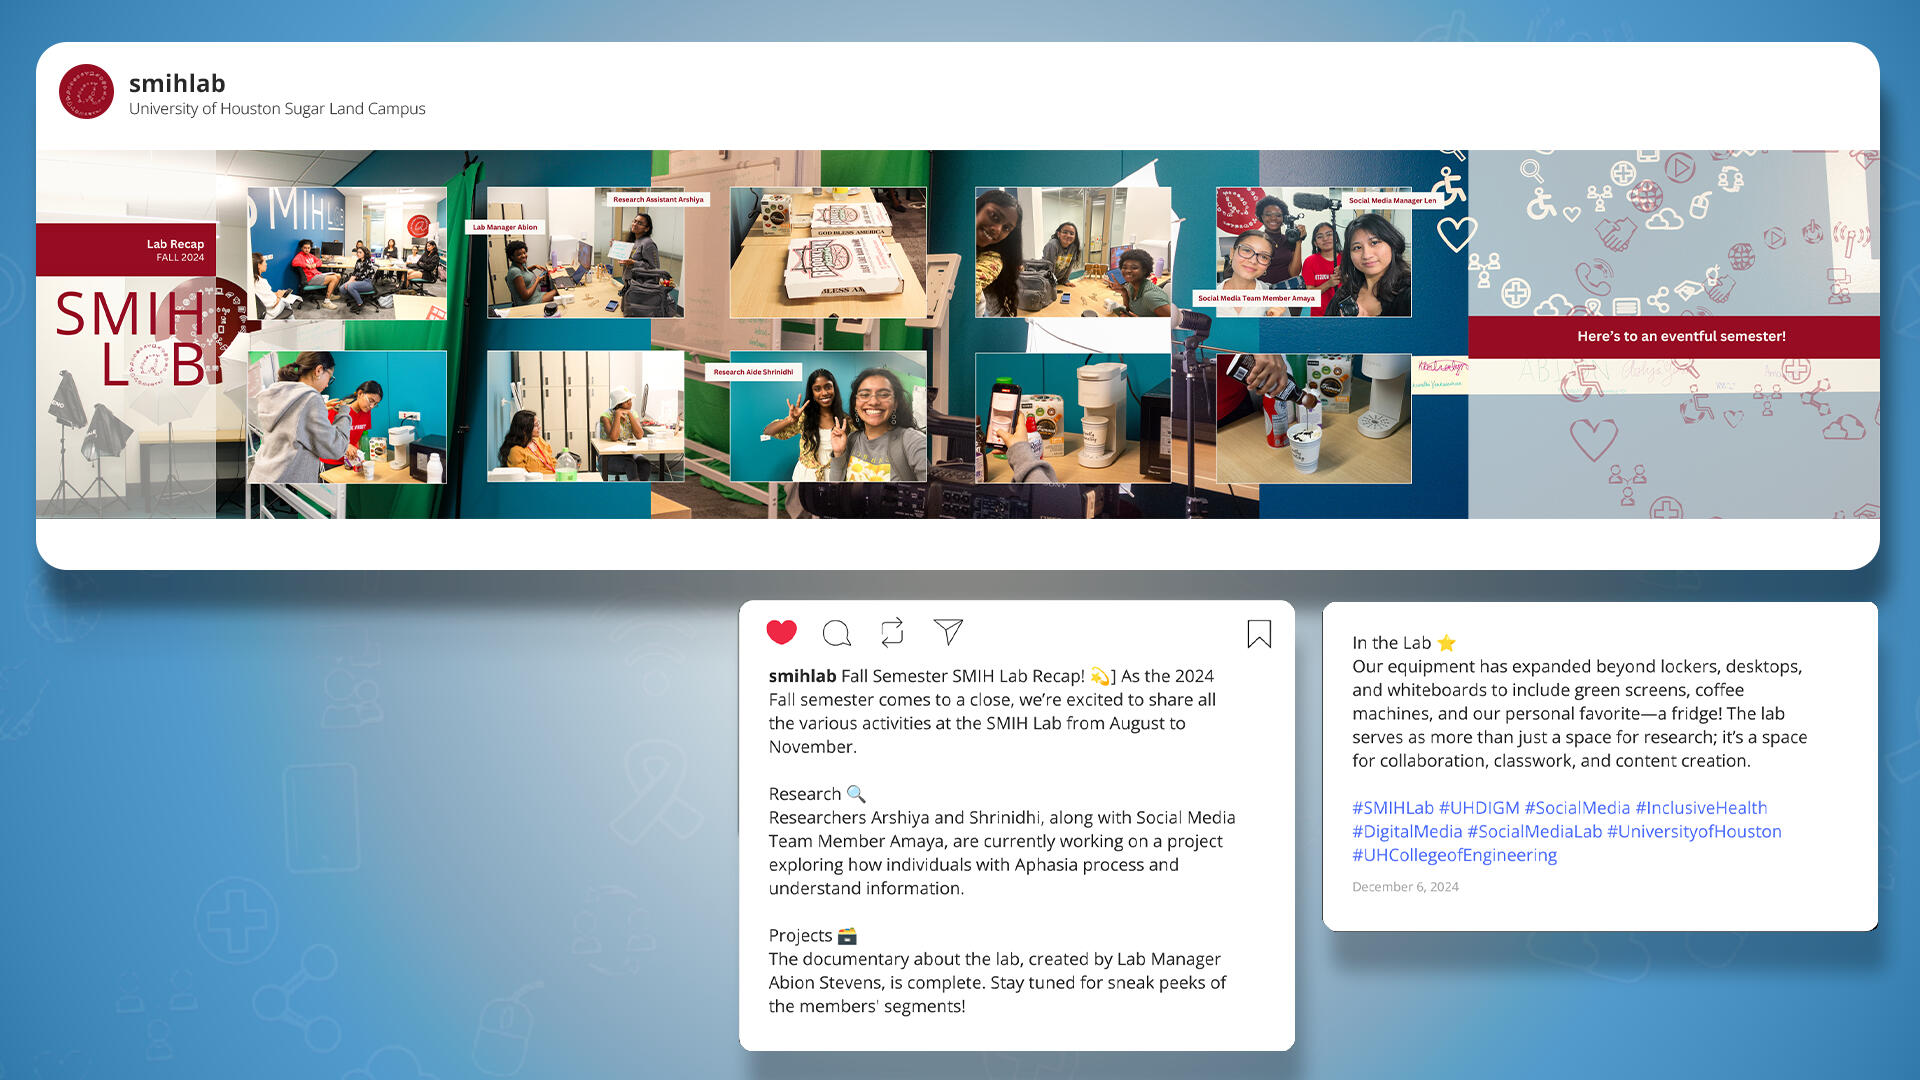Image resolution: width=1920 pixels, height=1080 pixels.
Task: Open the Lab Manager Abion photo
Action: coord(585,253)
